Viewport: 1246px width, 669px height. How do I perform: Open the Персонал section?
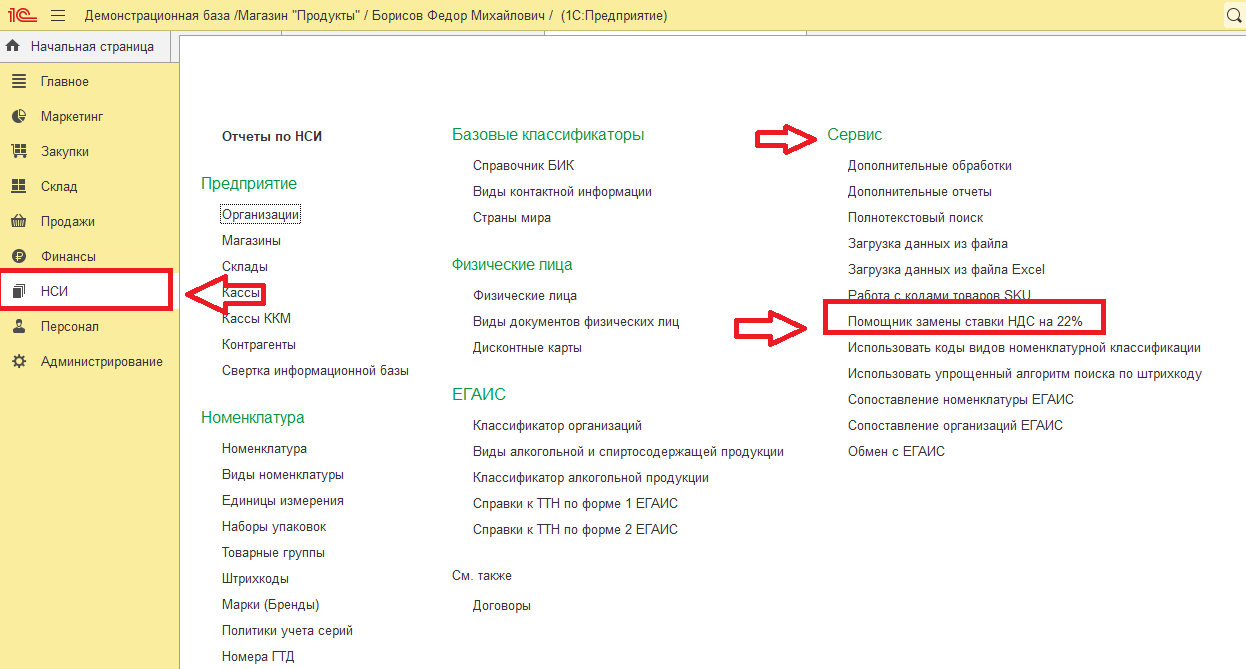(69, 326)
